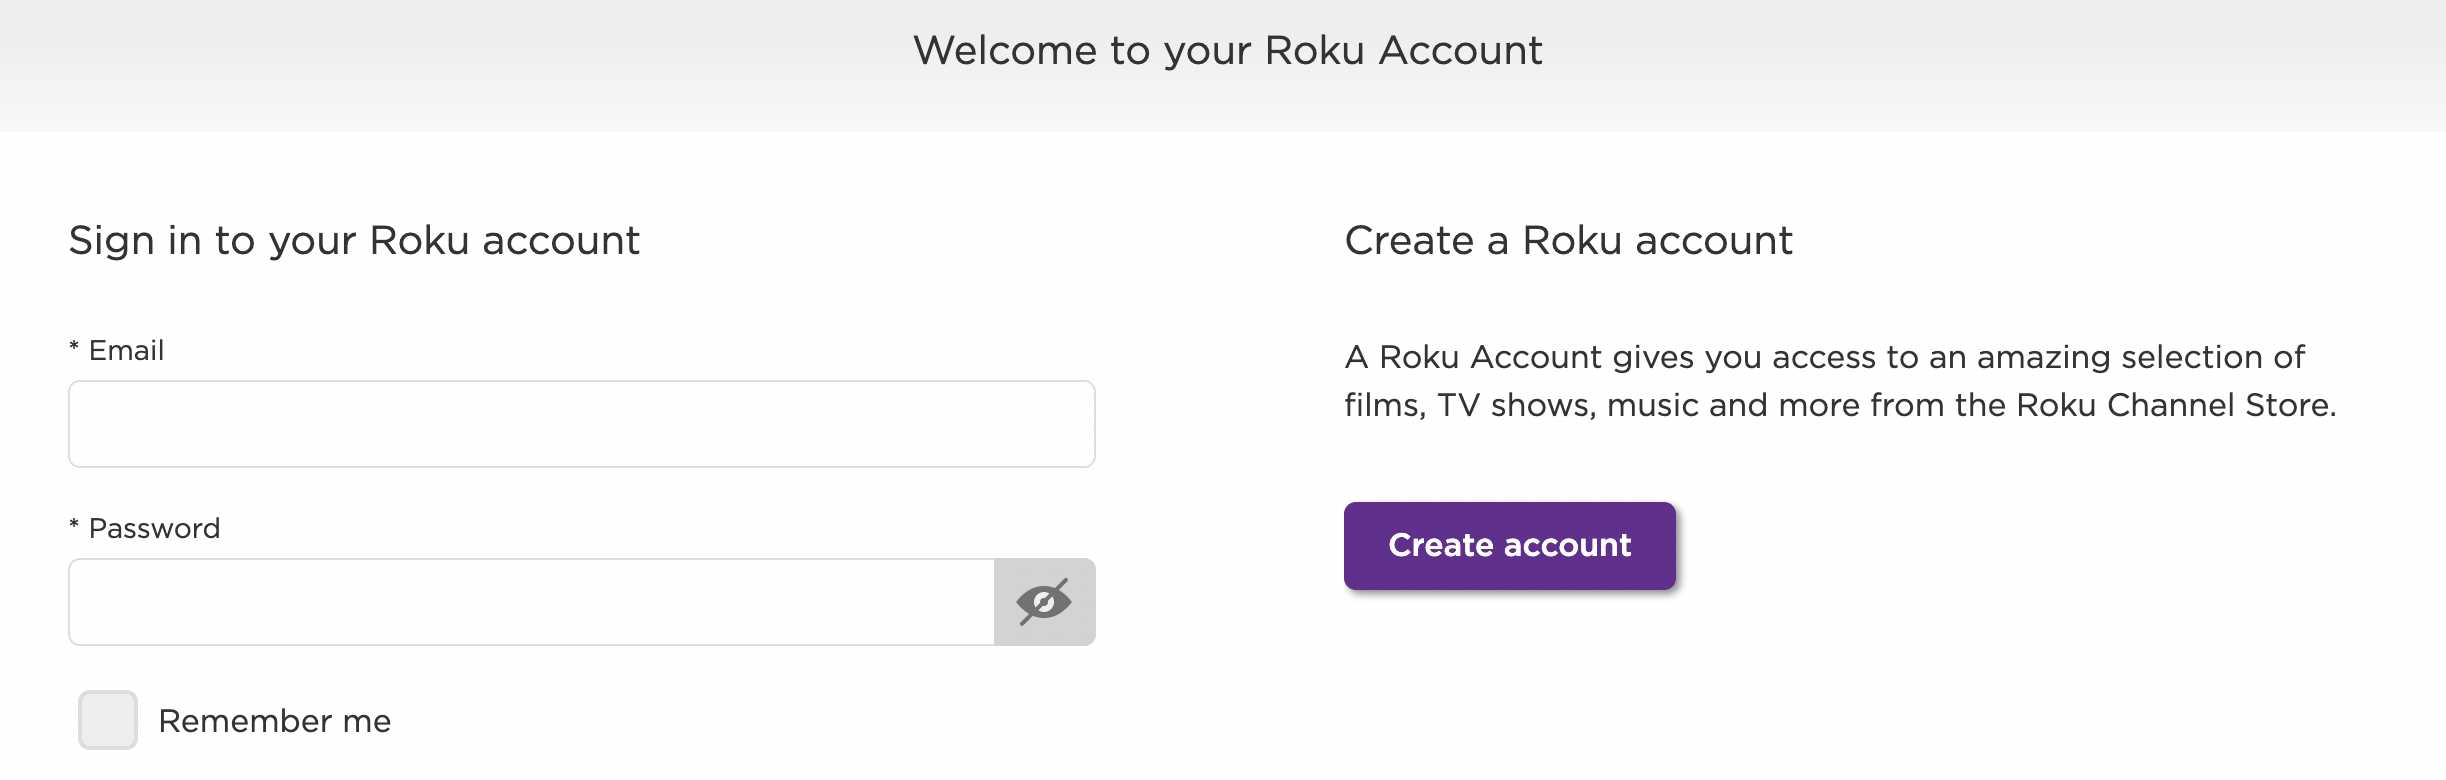Tick the Remember me checkbox
This screenshot has width=2446, height=780.
pos(108,720)
